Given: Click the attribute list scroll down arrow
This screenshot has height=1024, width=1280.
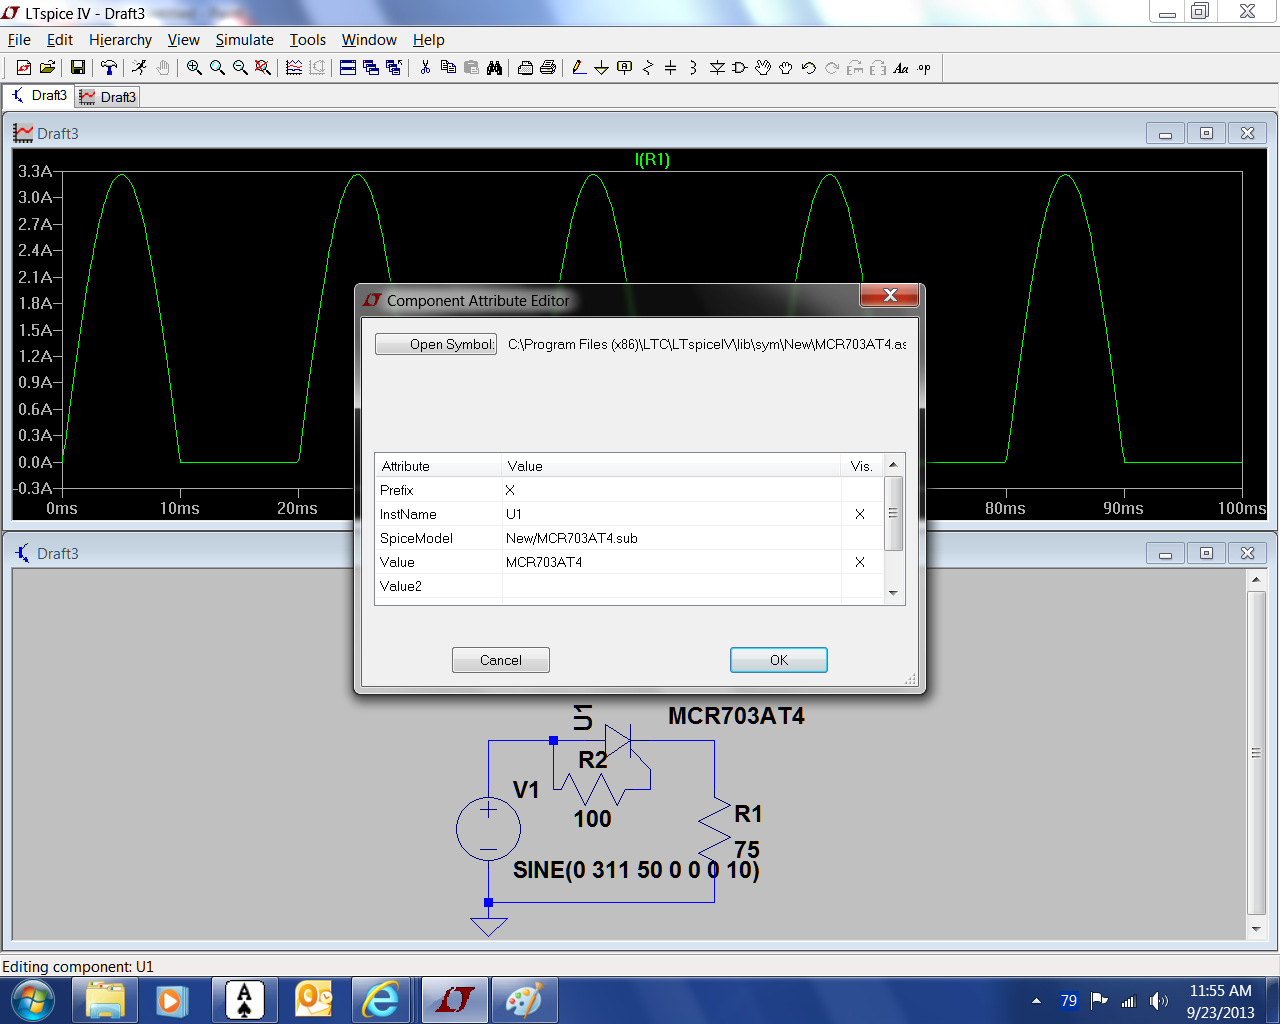Looking at the screenshot, I should point(893,593).
